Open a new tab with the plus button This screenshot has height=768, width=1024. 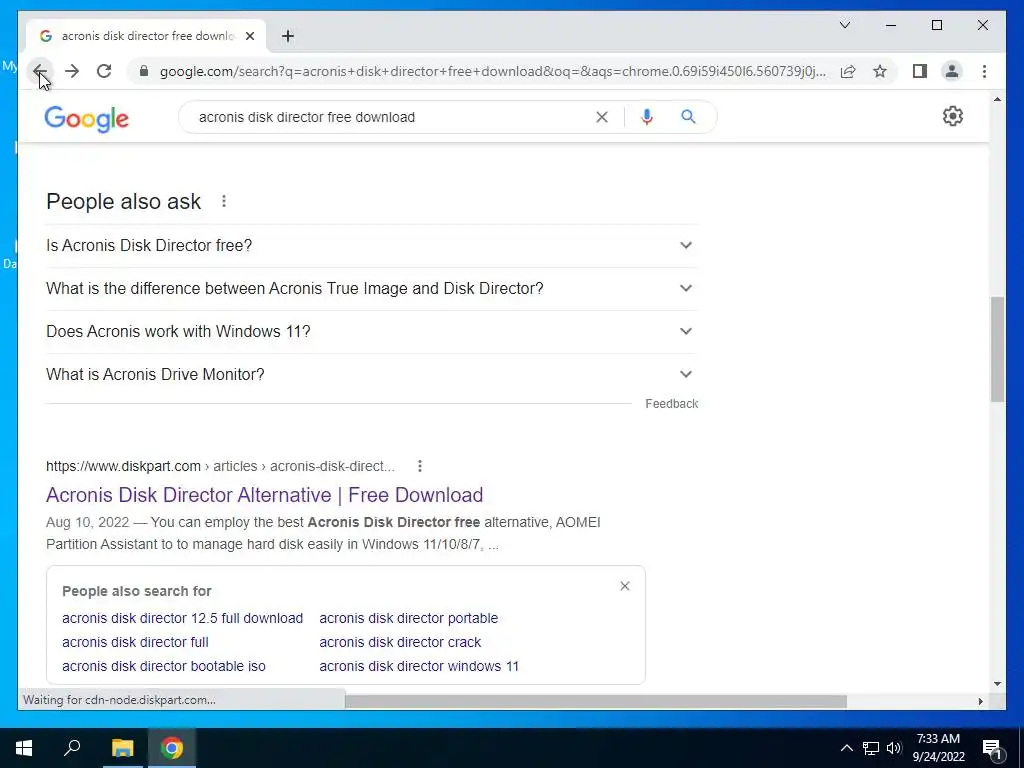pos(288,36)
